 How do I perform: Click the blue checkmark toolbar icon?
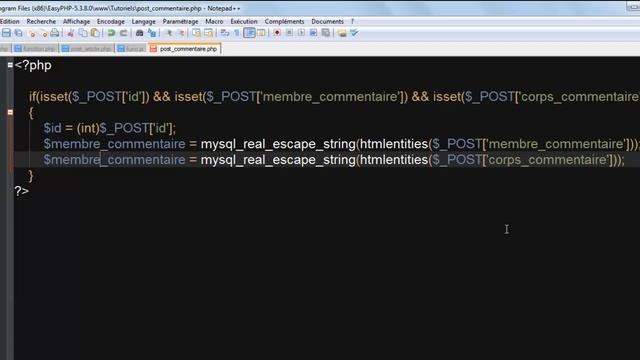pos(354,33)
